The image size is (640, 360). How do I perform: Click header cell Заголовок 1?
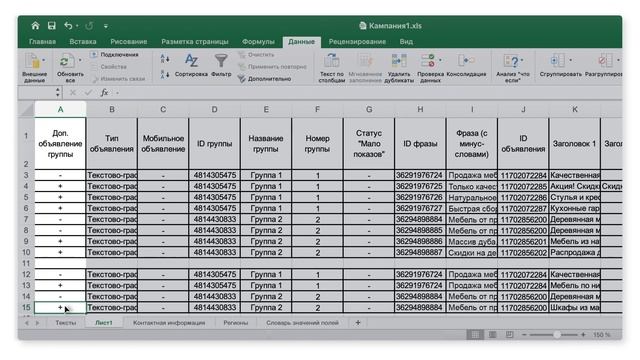tap(574, 144)
